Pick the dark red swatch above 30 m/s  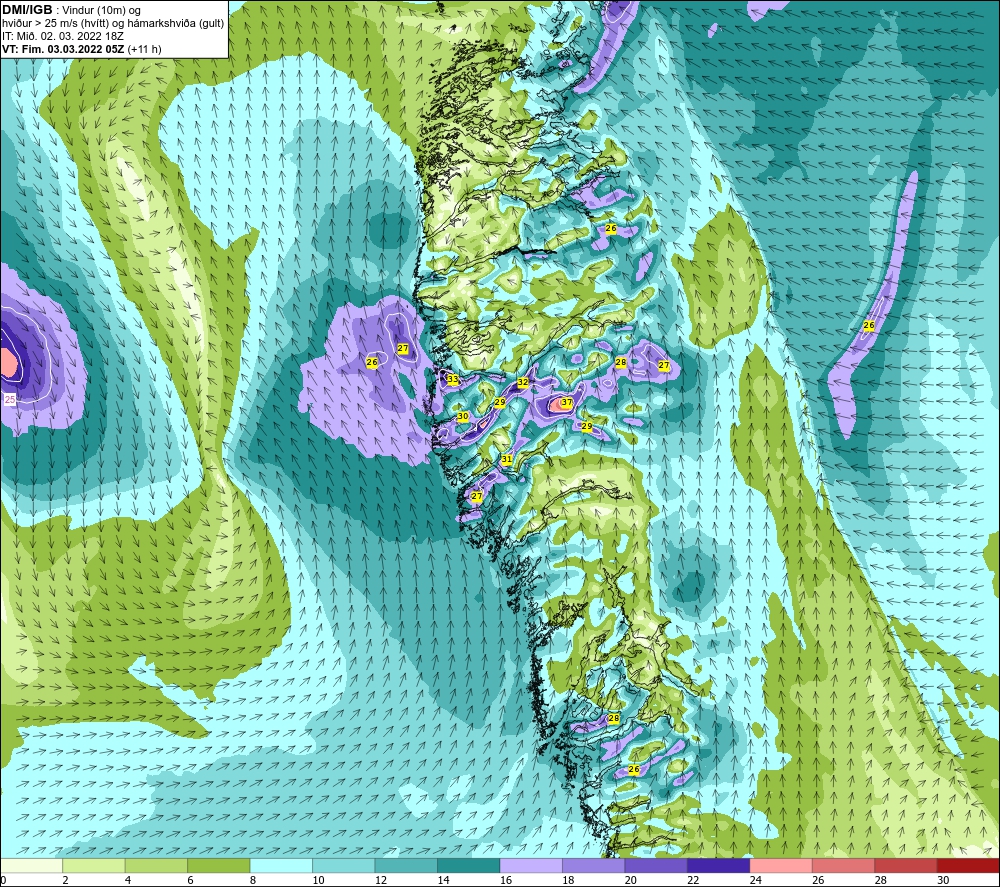tap(969, 865)
